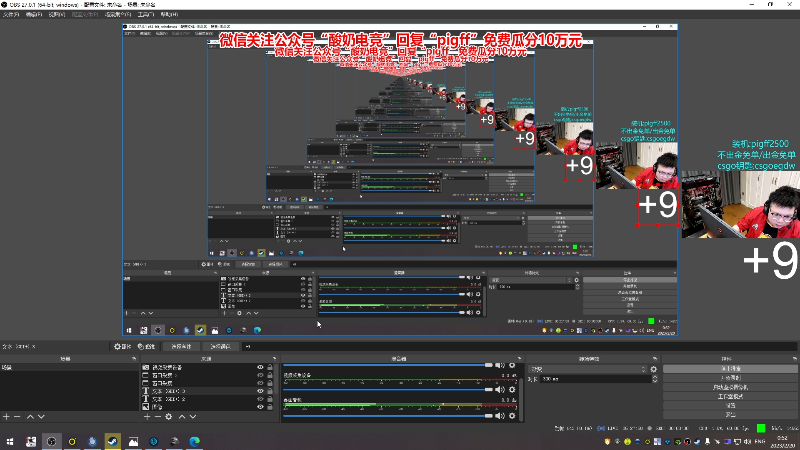Open the 编辑(E) menu
Screen dimensions: 800x450
[x=34, y=15]
